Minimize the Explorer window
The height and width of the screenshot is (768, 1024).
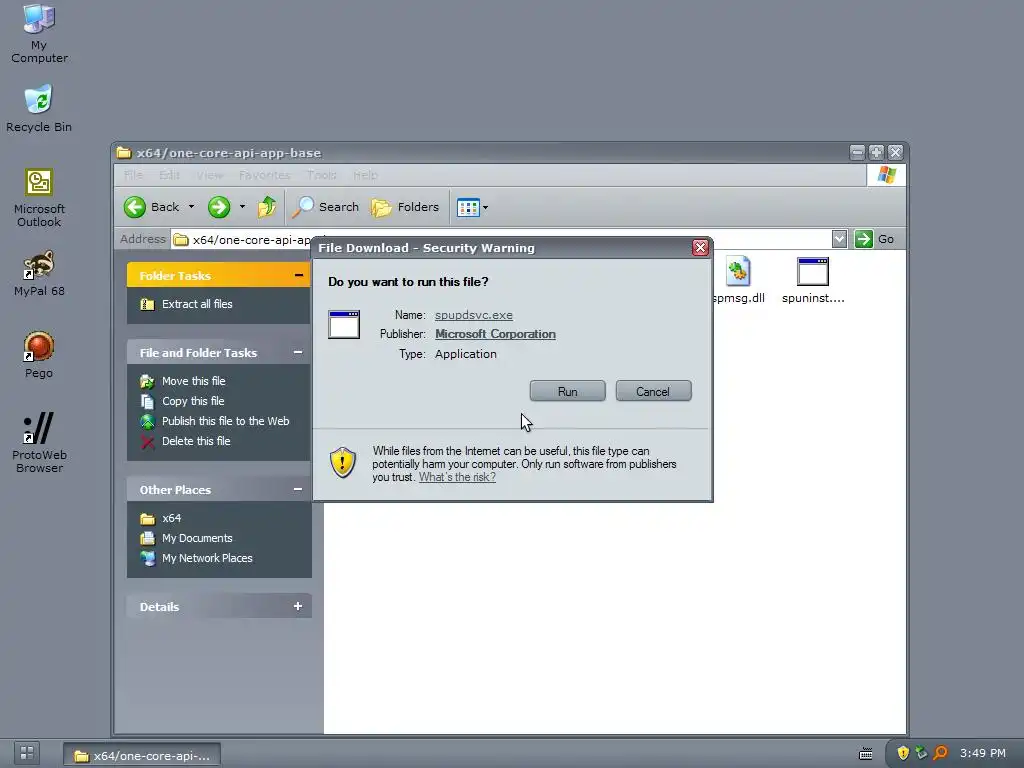pos(857,152)
